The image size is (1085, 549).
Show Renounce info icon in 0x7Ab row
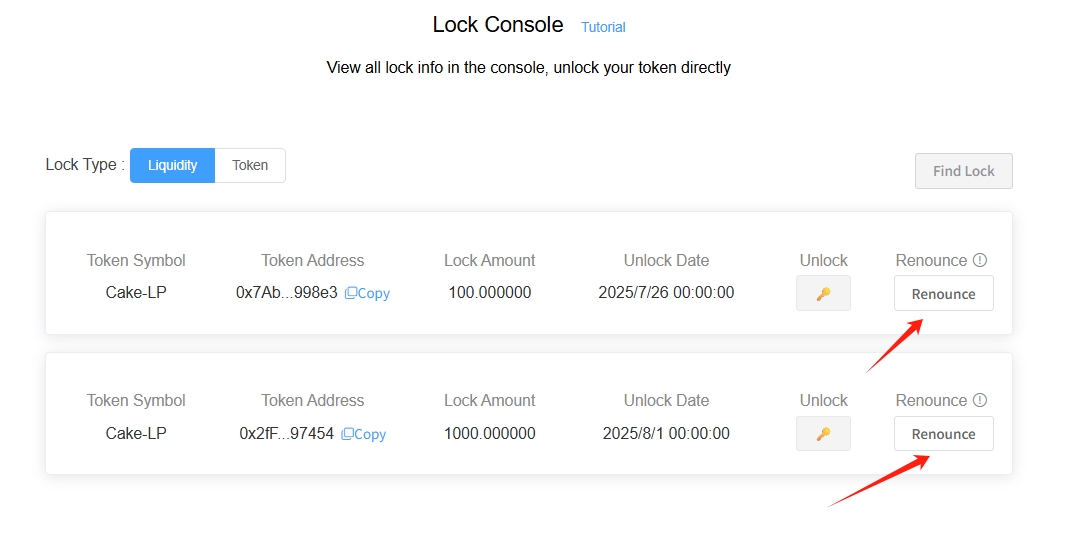980,260
